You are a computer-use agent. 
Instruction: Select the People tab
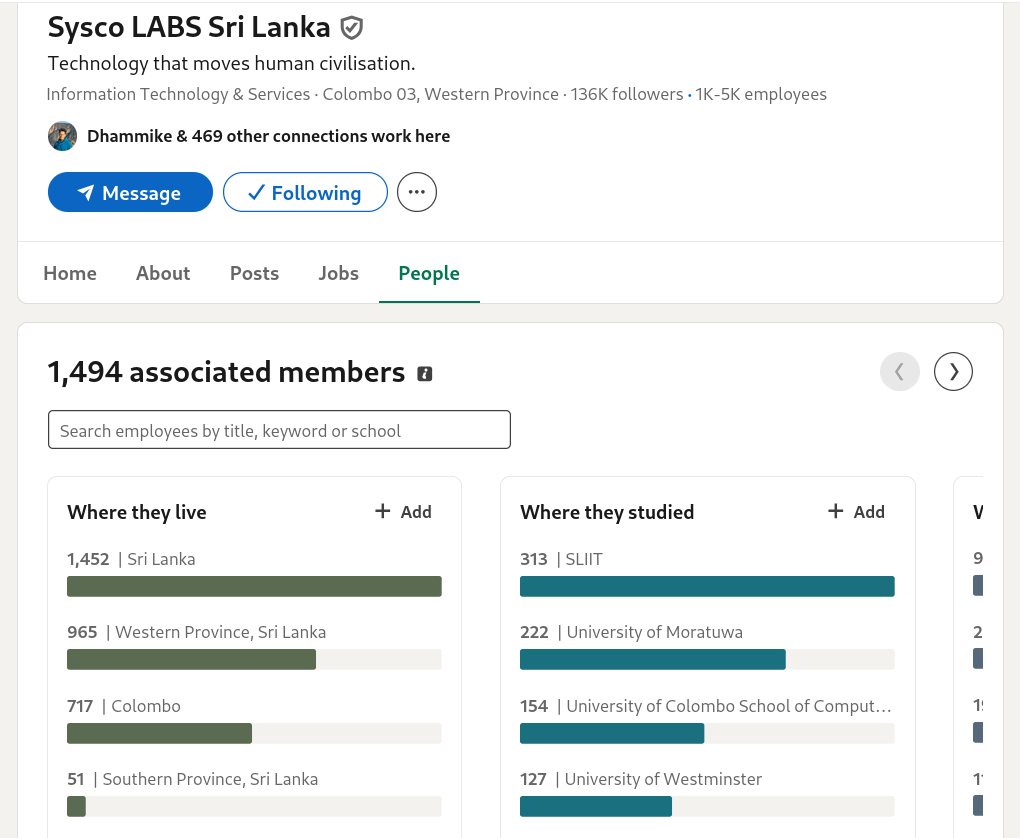429,273
